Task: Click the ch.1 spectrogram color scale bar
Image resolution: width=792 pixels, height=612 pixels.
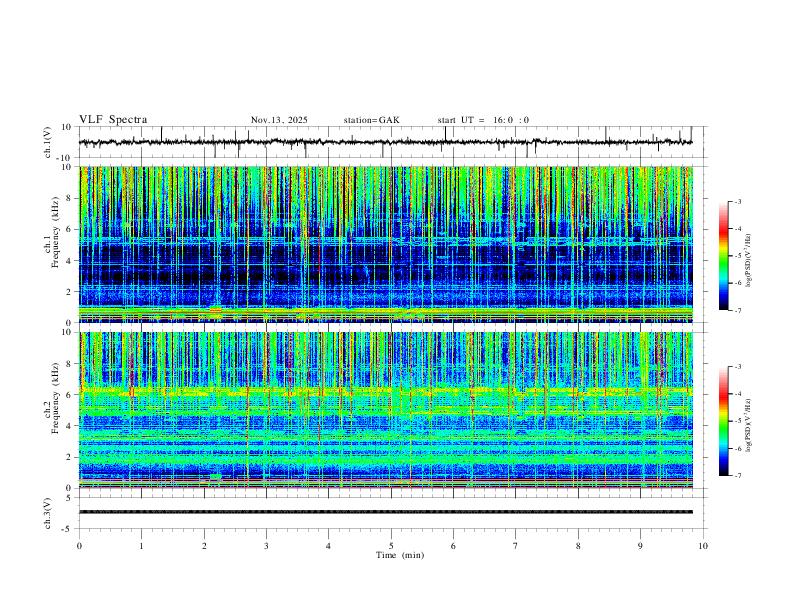Action: [723, 256]
